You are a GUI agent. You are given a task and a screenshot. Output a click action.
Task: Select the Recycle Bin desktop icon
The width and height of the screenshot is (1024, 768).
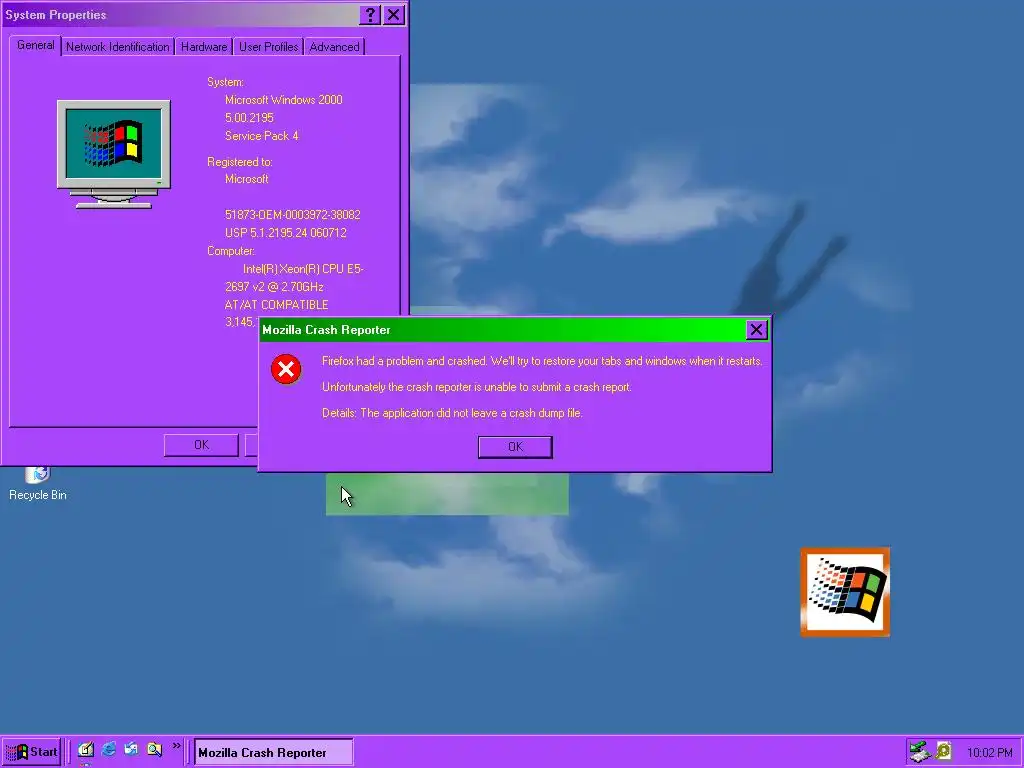point(37,484)
